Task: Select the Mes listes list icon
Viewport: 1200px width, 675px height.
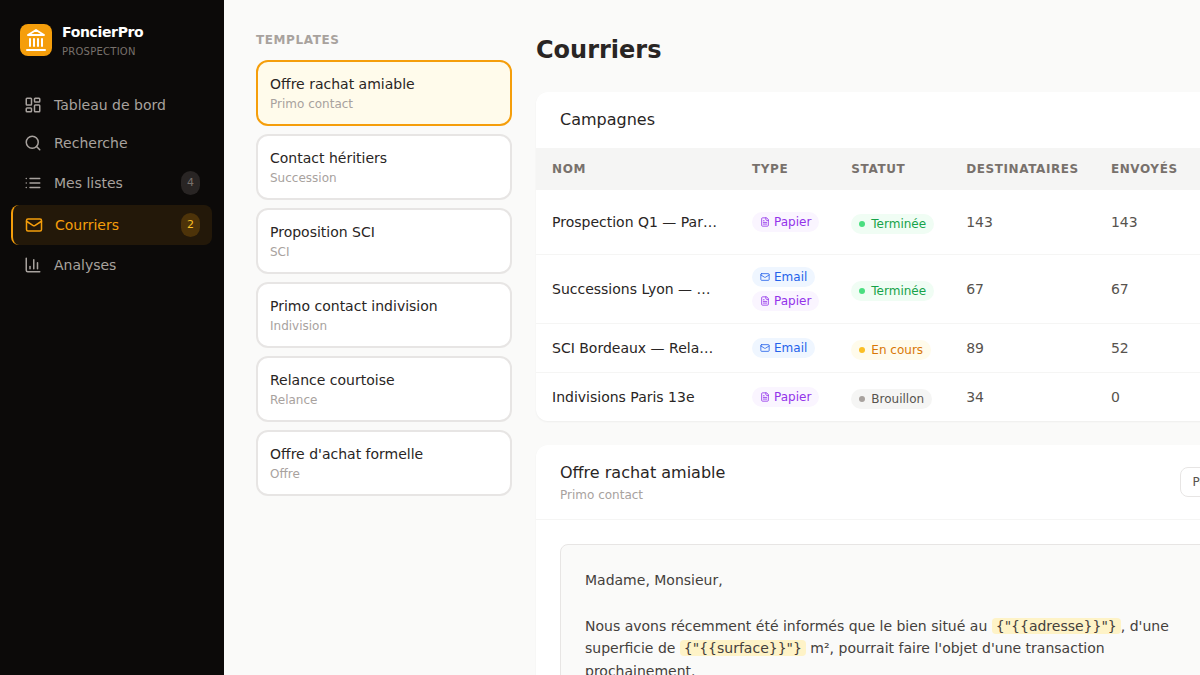Action: point(33,183)
